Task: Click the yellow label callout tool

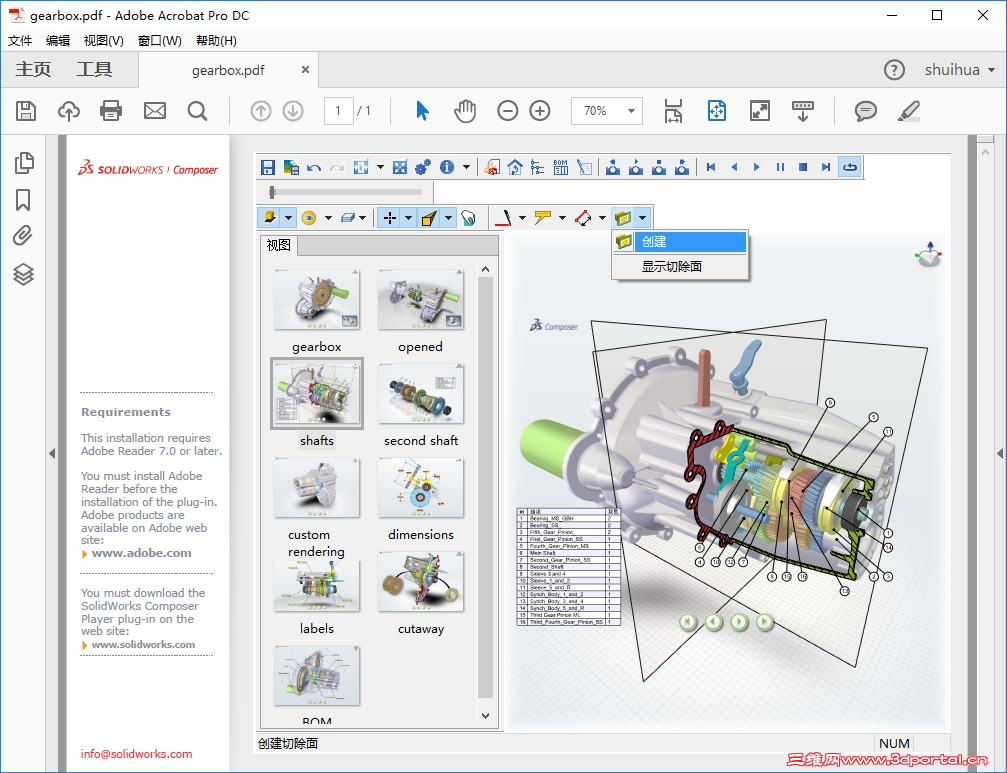Action: click(x=543, y=218)
